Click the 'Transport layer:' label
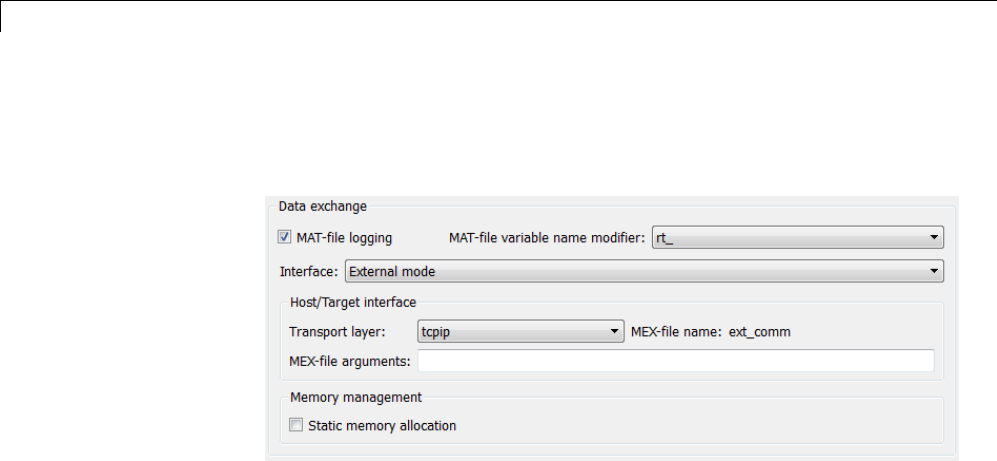Screen dimensions: 997x461 point(332,332)
